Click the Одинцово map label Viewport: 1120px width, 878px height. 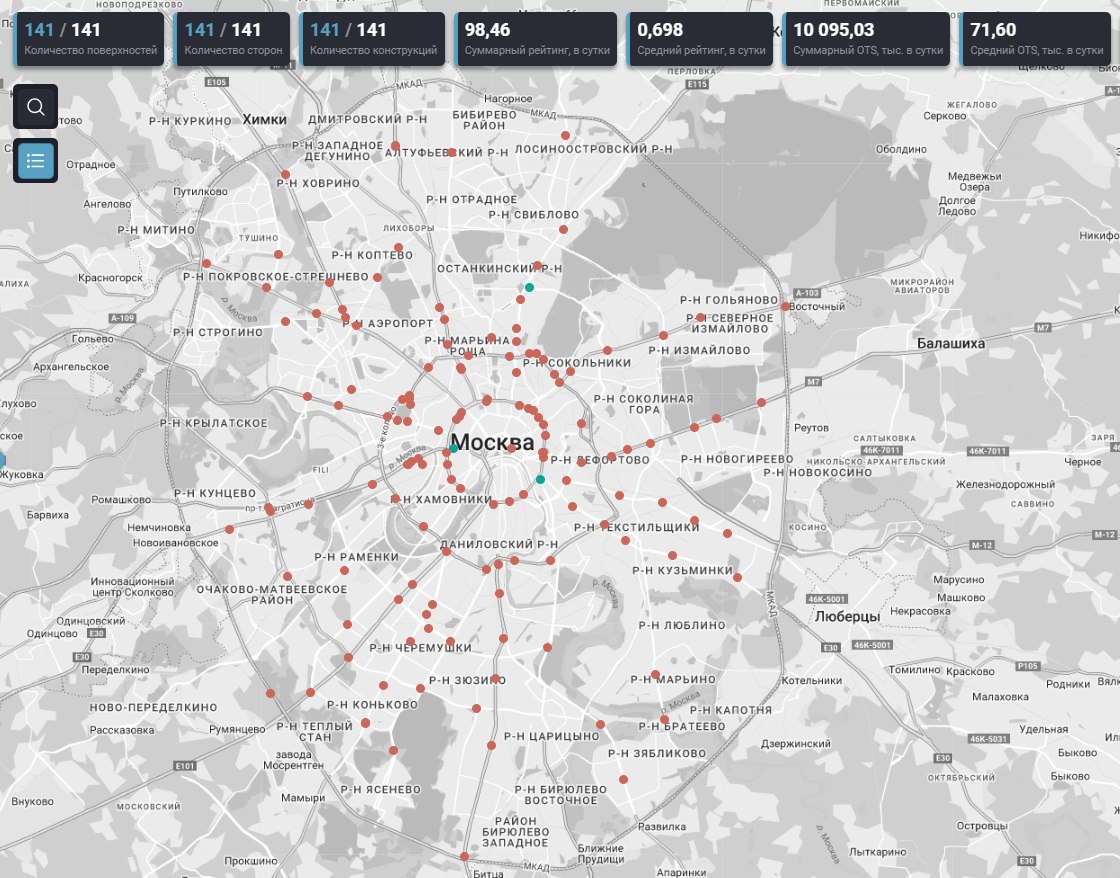click(52, 634)
